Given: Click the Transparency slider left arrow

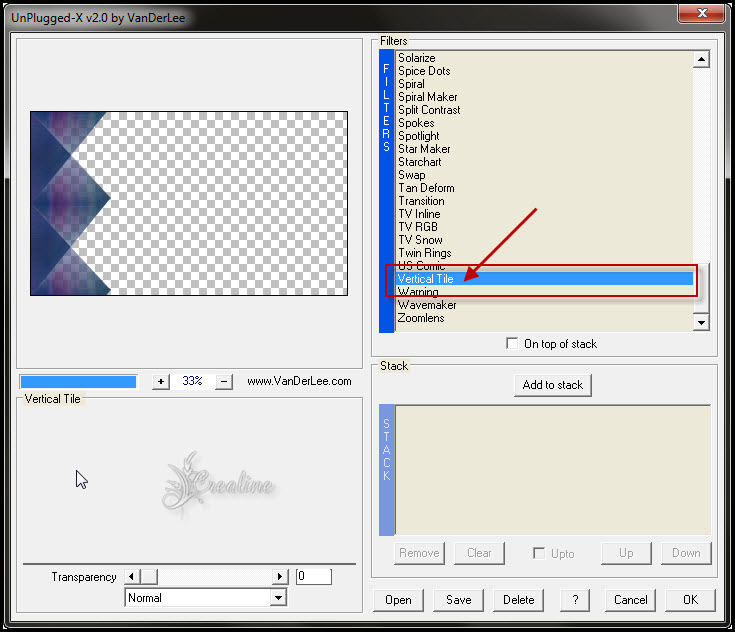Looking at the screenshot, I should point(131,577).
